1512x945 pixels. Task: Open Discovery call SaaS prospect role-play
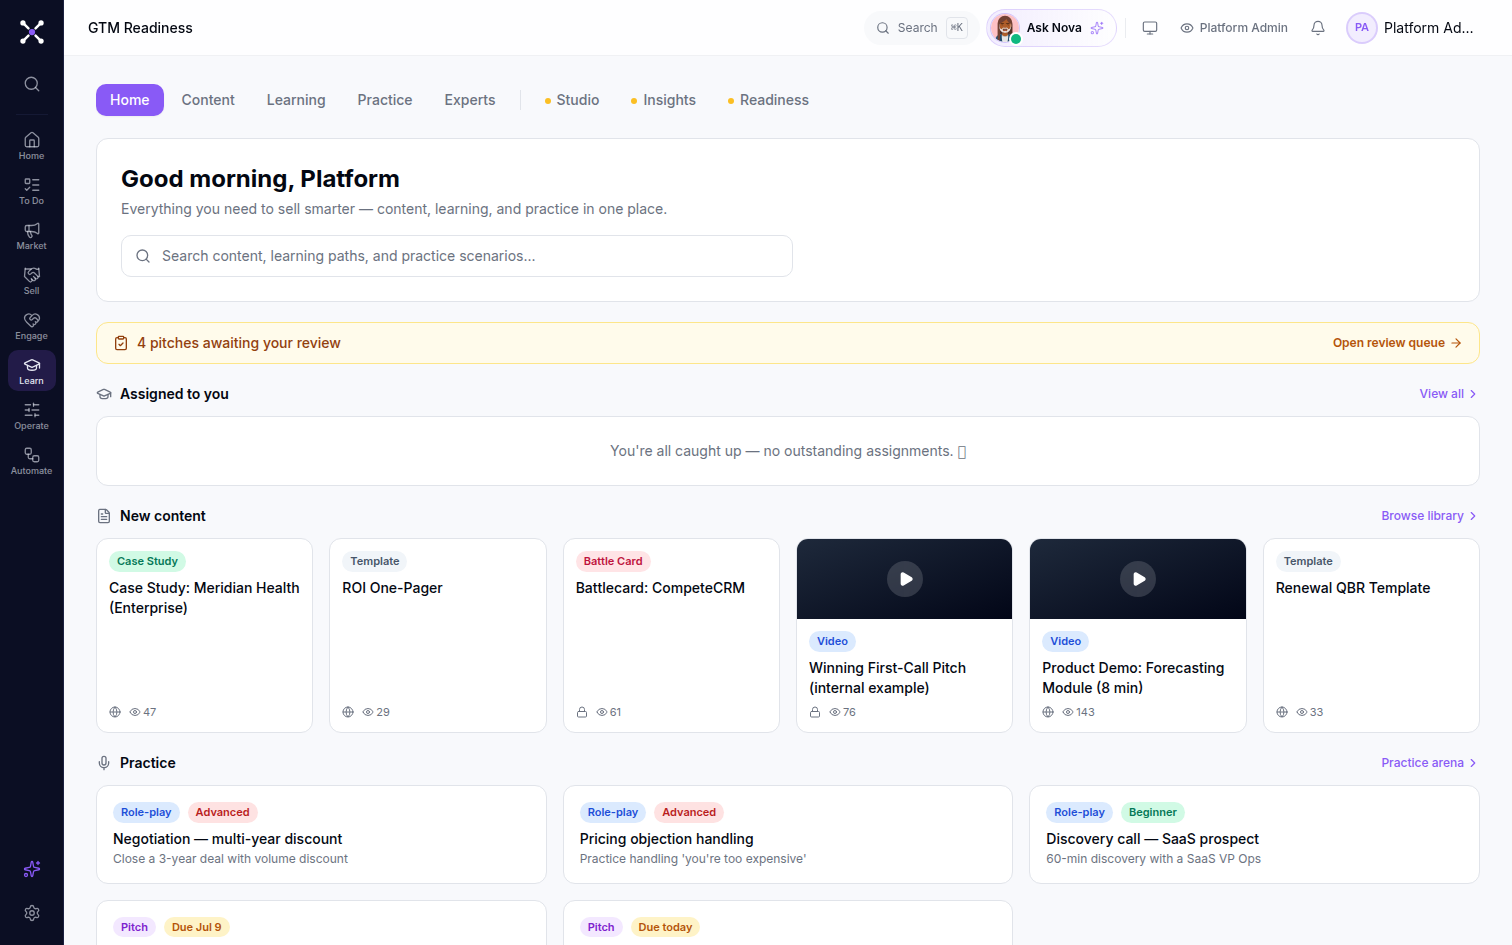(1254, 835)
